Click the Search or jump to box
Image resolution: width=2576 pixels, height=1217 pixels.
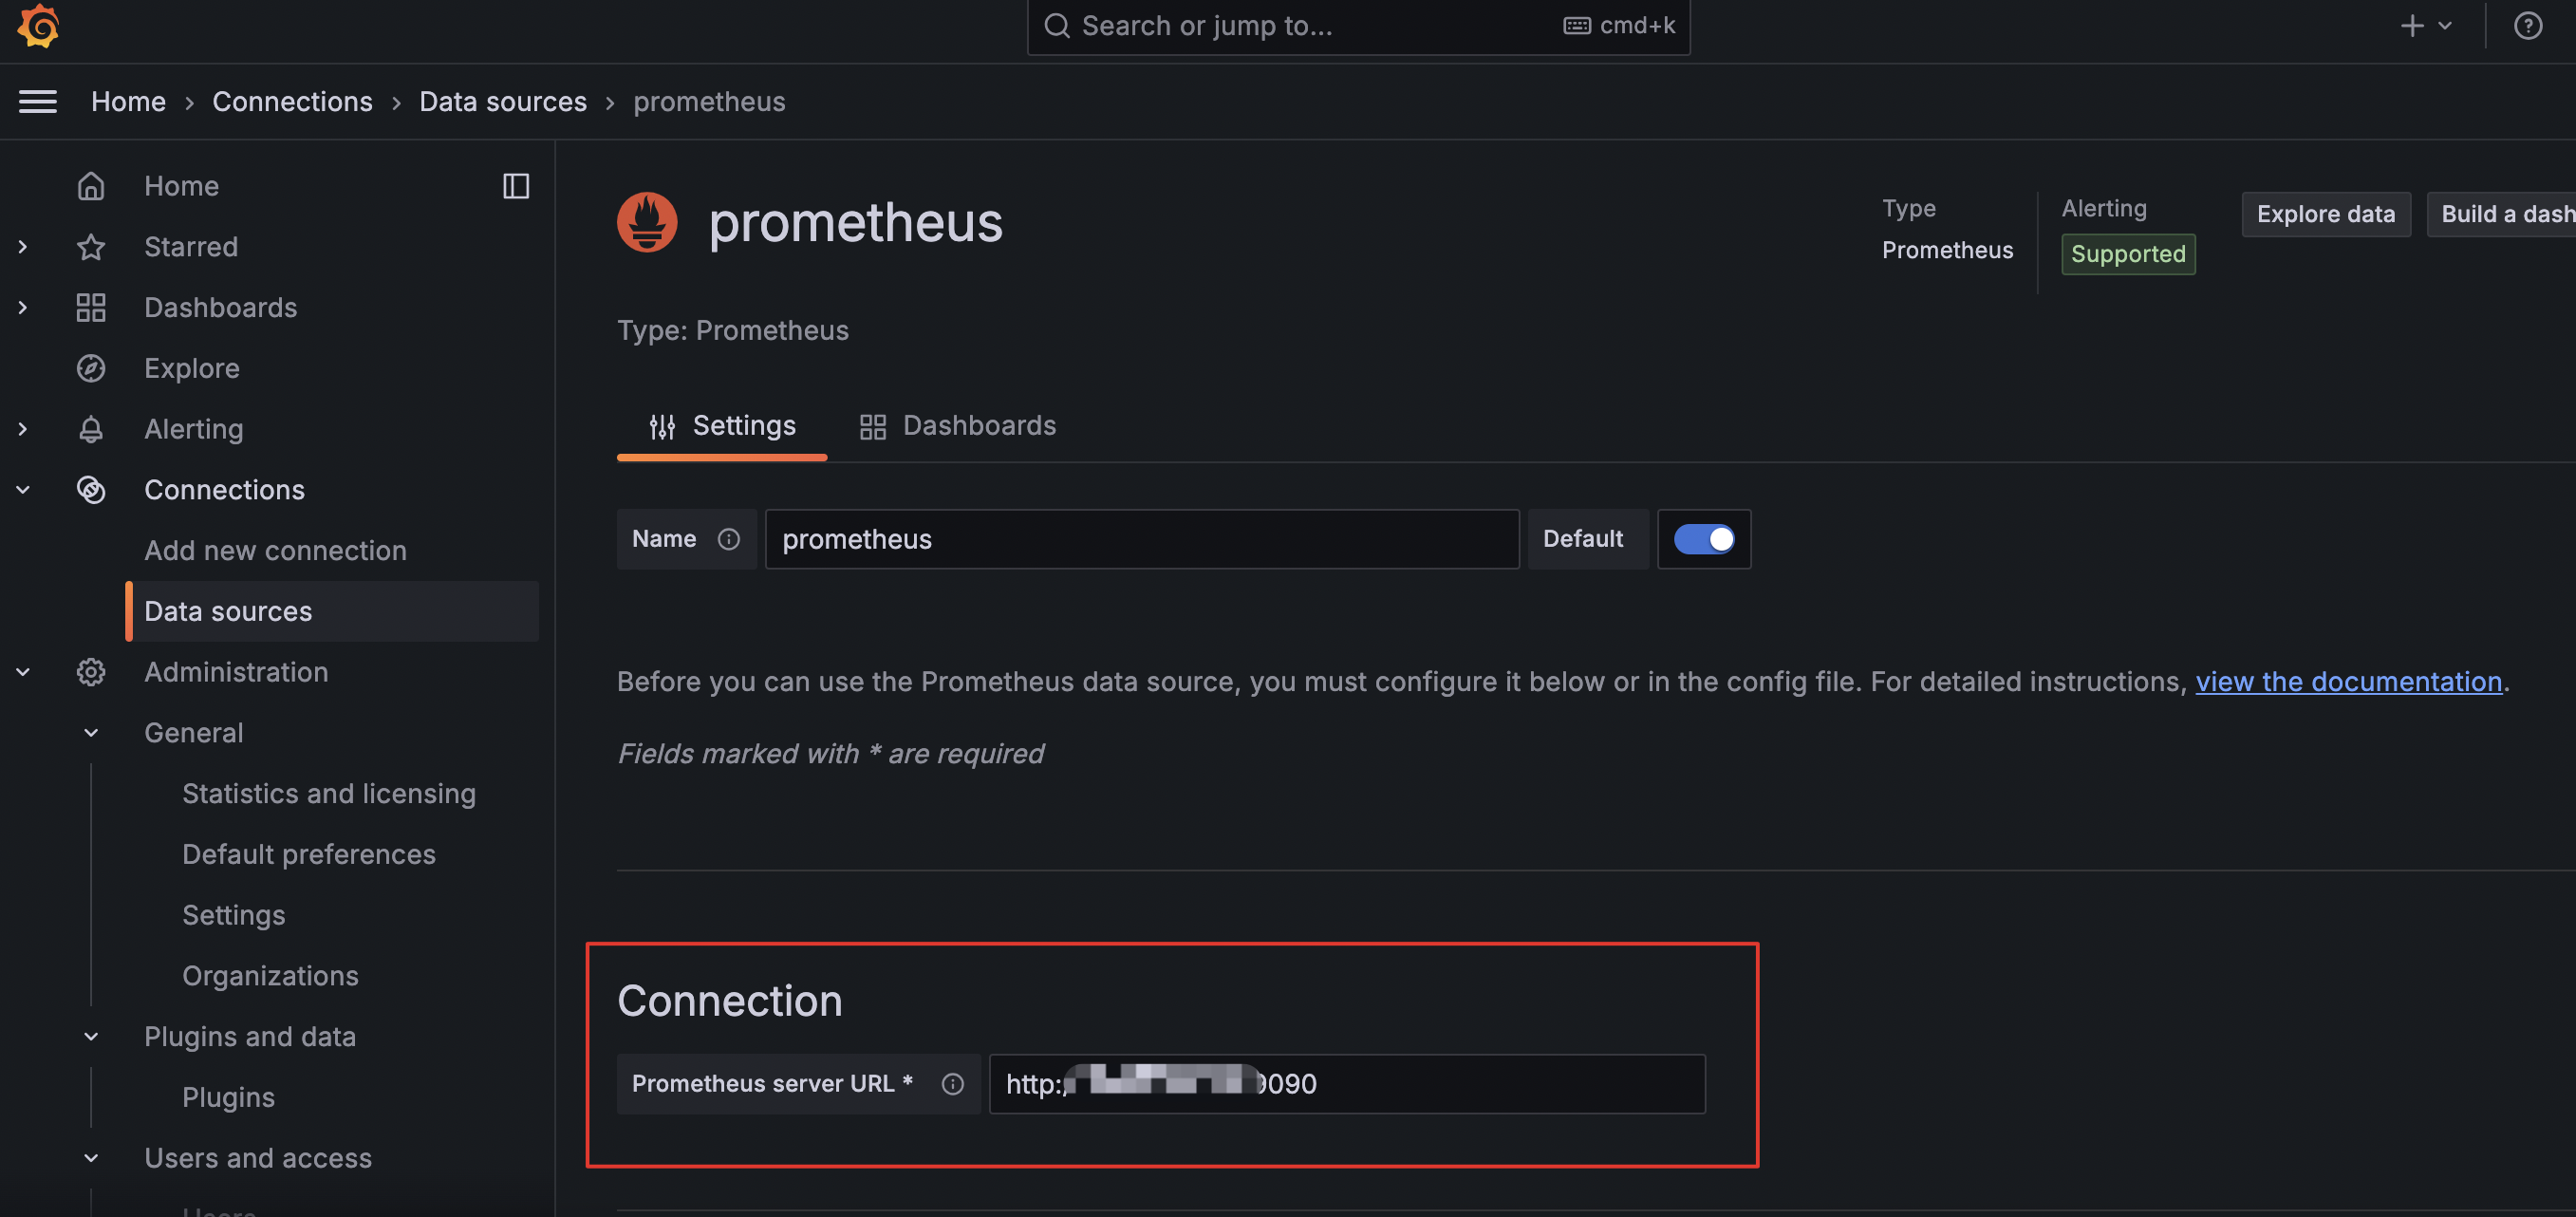pos(1300,26)
